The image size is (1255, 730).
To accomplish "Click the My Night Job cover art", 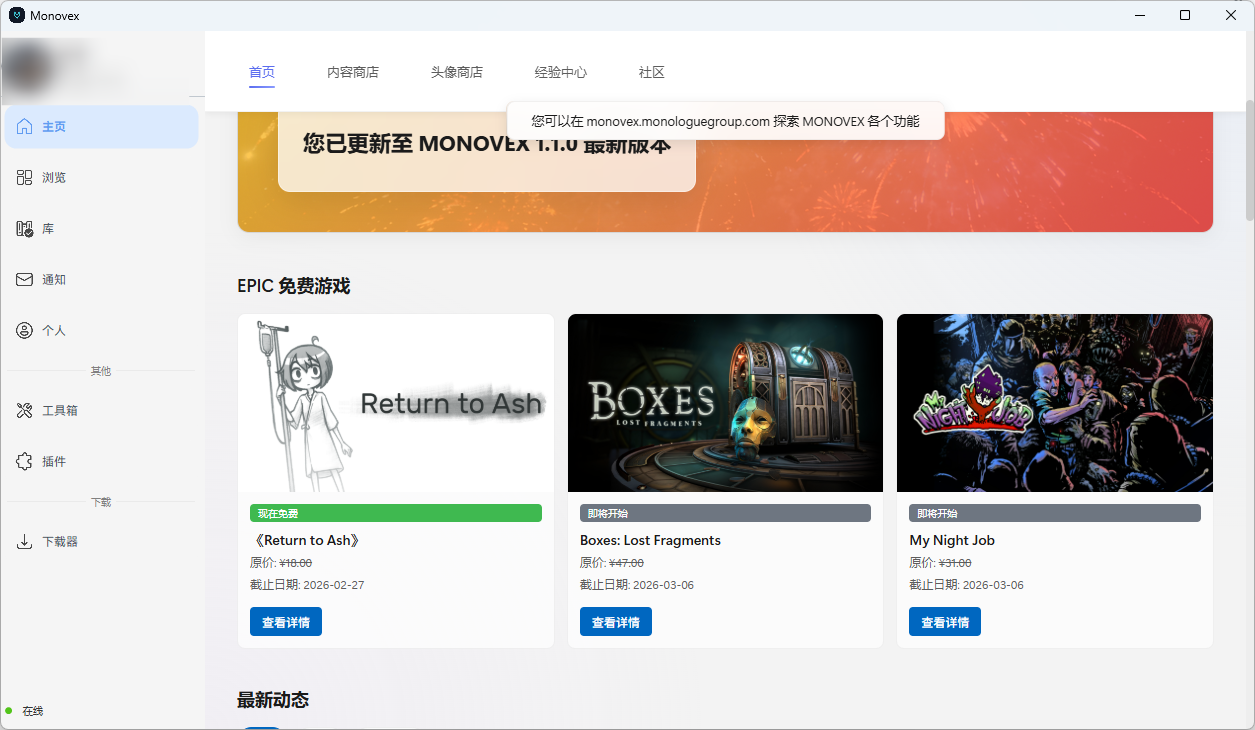I will coord(1054,403).
